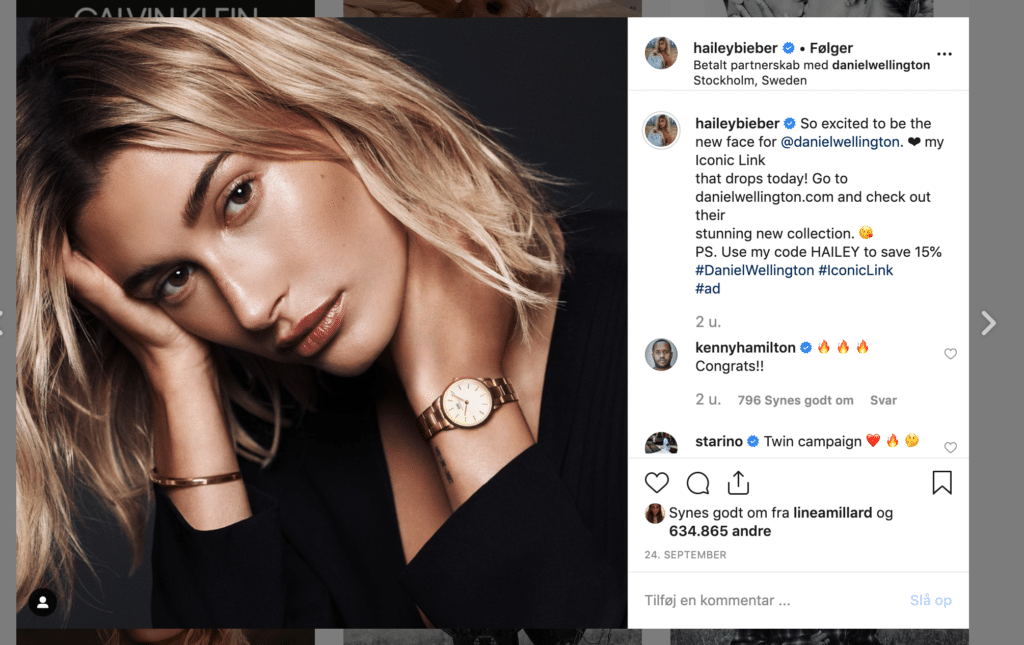Click haileybieber profile avatar in header
Viewport: 1024px width, 645px height.
coord(662,53)
